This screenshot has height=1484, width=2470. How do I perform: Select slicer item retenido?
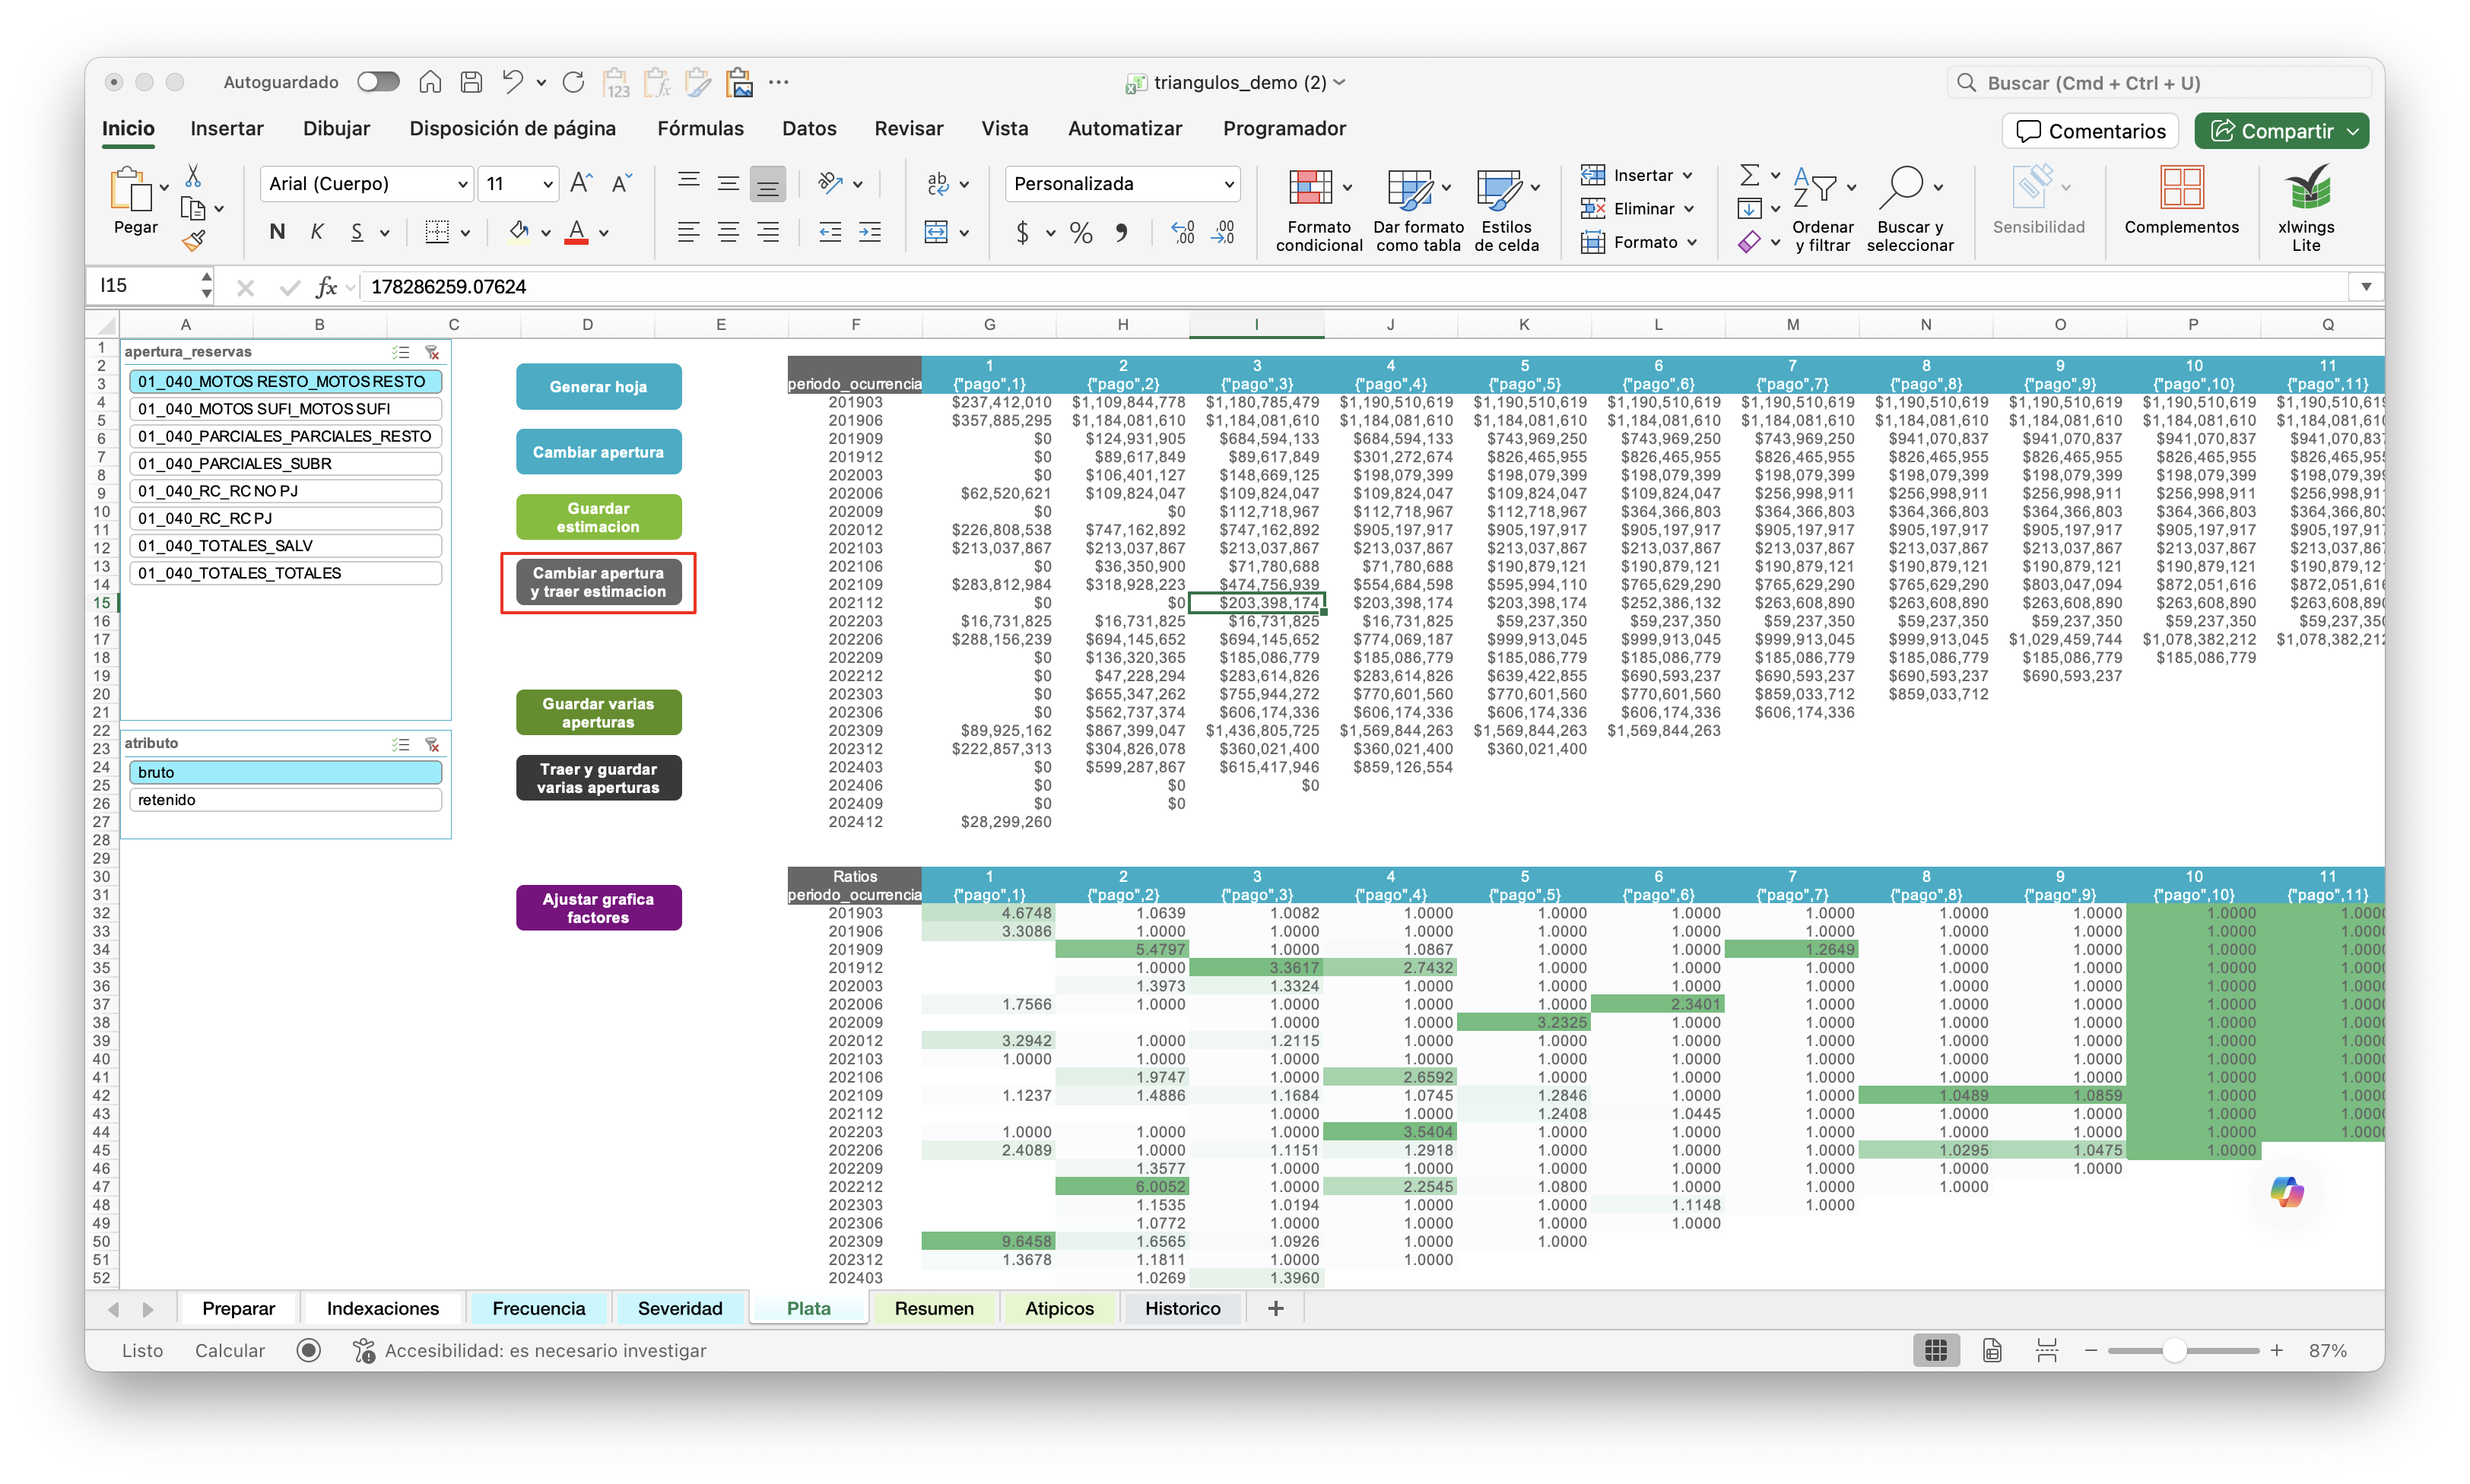coord(285,800)
